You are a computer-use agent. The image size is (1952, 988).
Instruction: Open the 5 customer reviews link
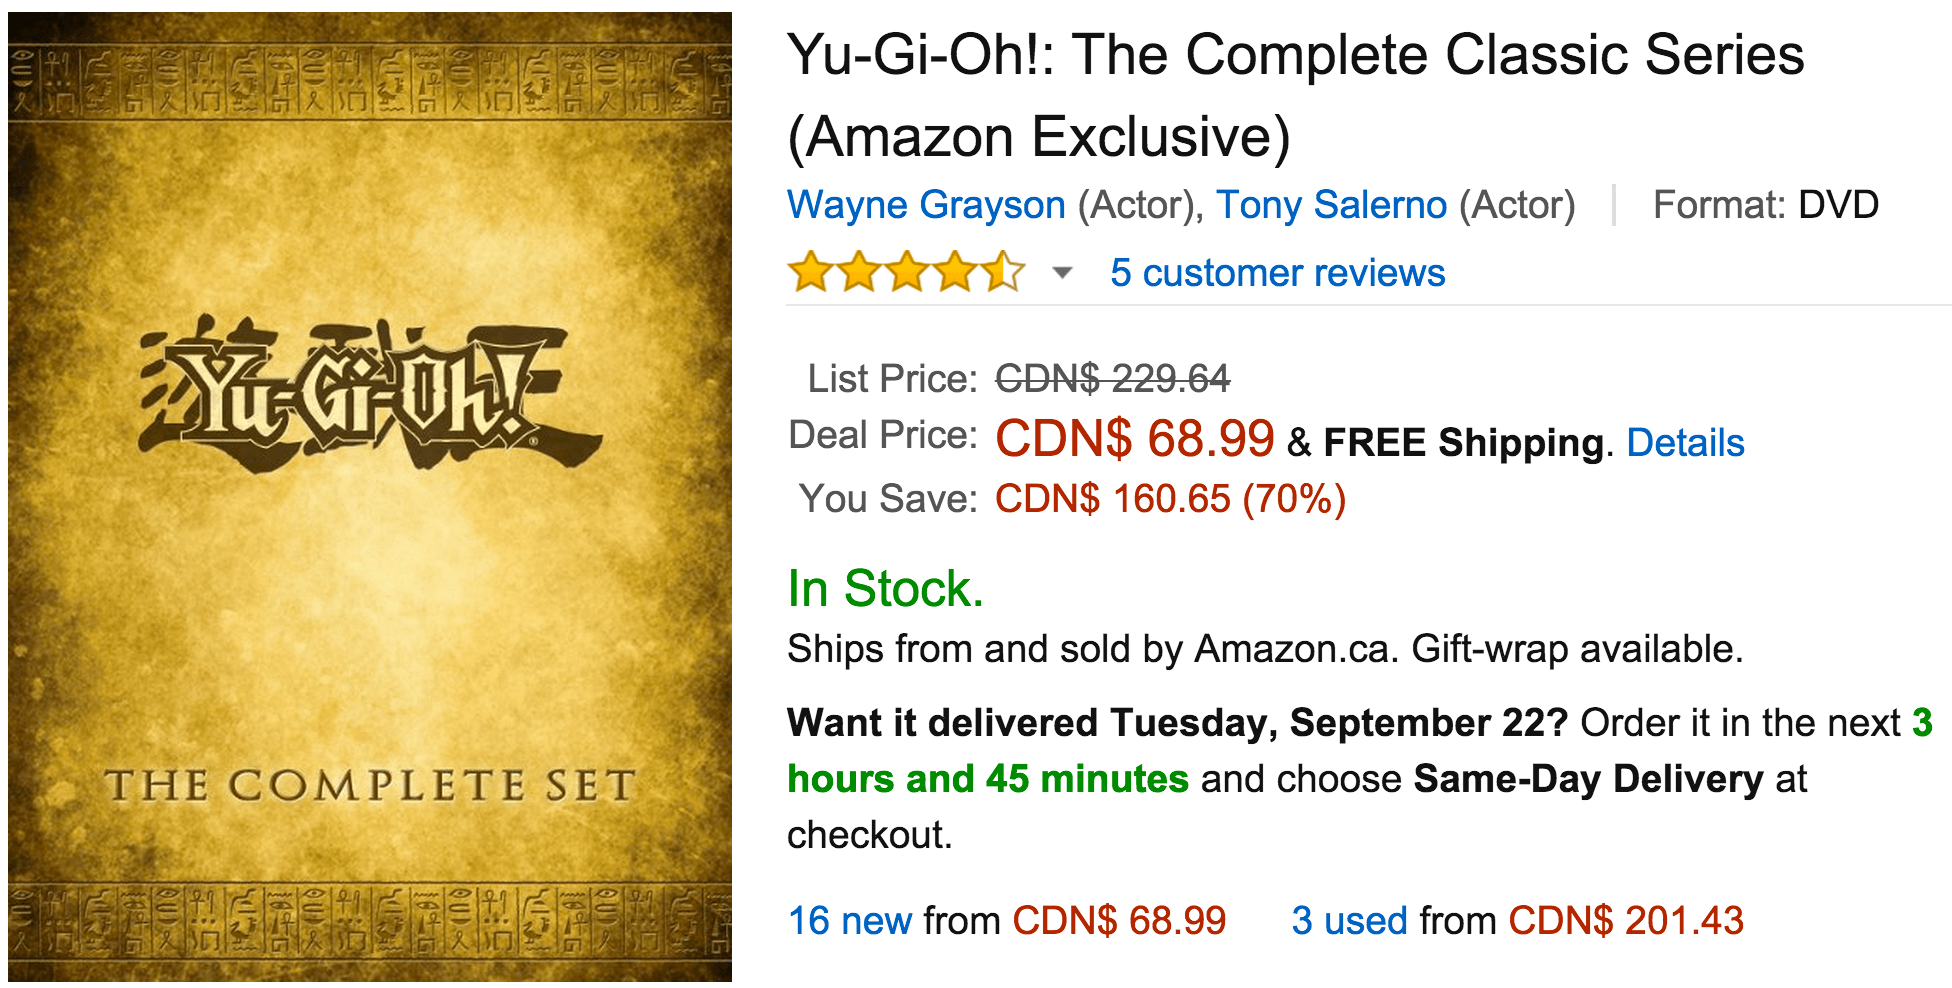1277,273
